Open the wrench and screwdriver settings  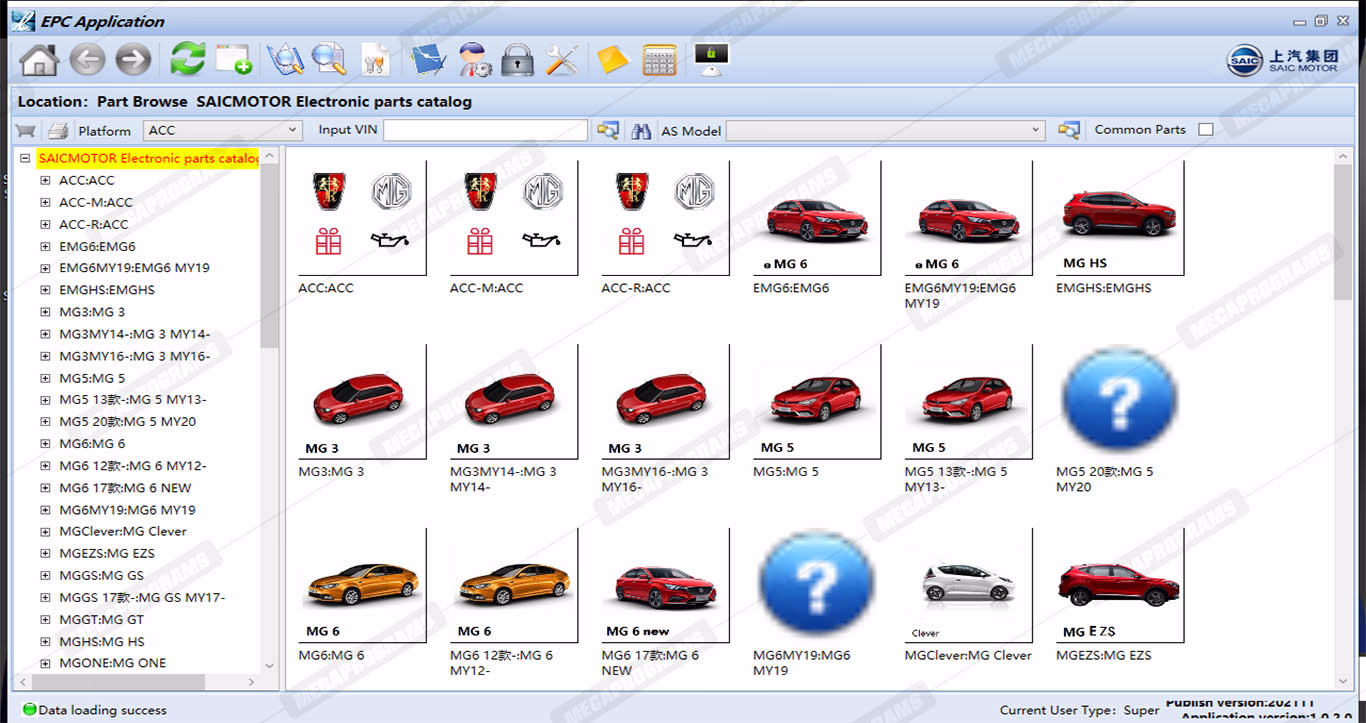[562, 60]
